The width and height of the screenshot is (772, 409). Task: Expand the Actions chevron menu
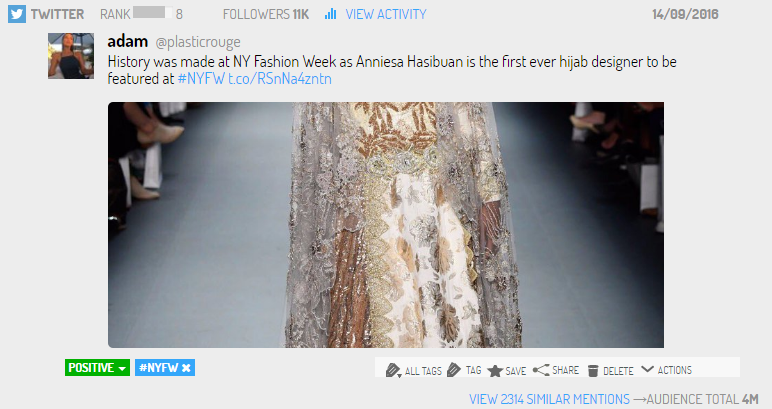pos(647,369)
